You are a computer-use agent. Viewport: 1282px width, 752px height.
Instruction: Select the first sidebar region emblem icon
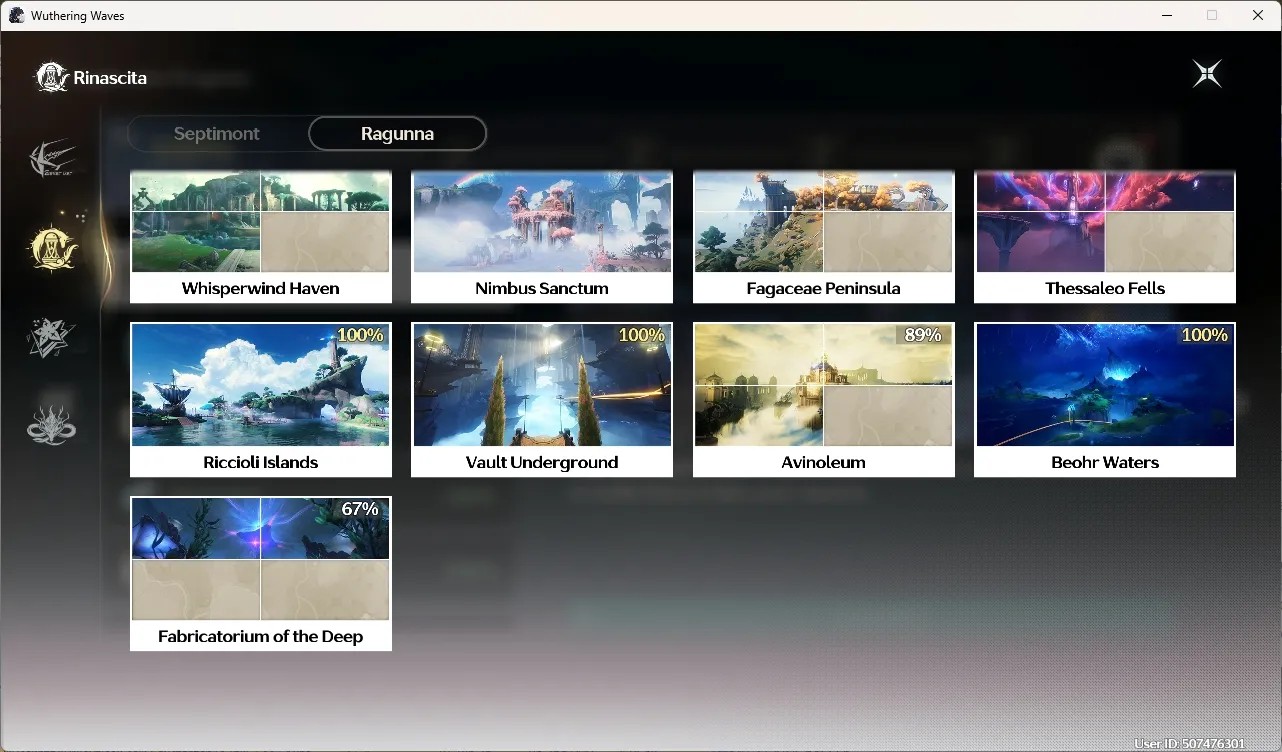coord(52,159)
